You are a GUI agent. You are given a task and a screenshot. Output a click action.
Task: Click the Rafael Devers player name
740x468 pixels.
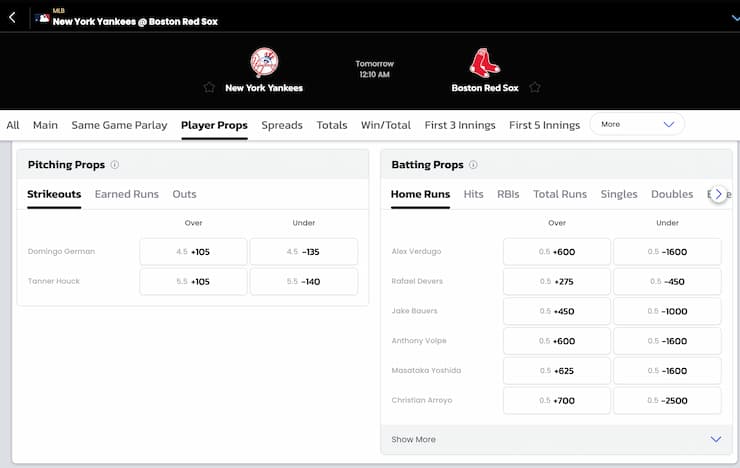pos(417,281)
